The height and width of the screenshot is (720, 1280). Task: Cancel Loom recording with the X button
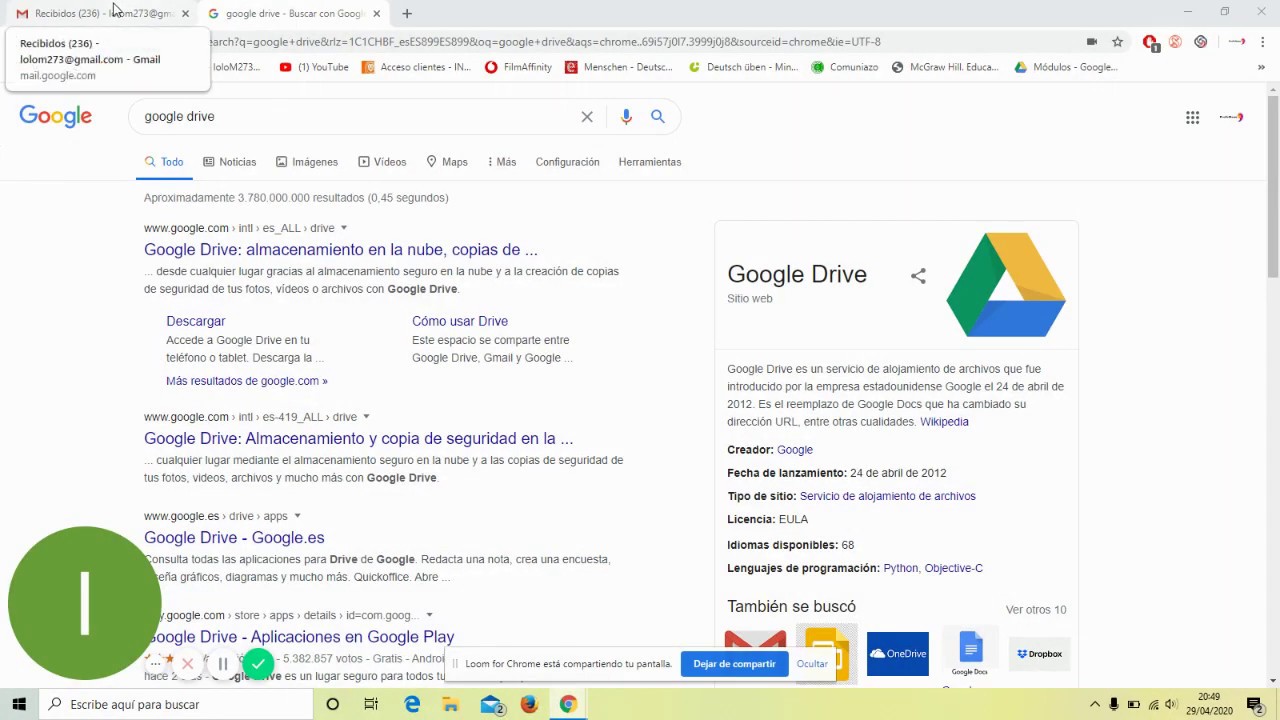coord(187,663)
